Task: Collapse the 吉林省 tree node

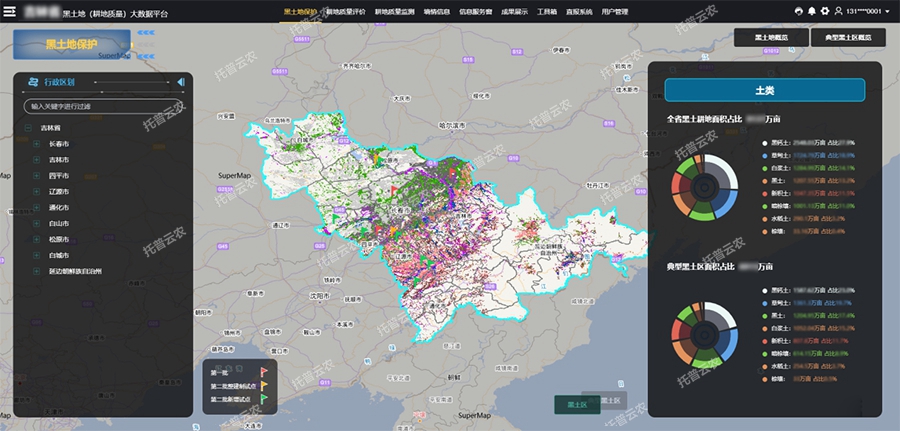Action: click(x=27, y=128)
